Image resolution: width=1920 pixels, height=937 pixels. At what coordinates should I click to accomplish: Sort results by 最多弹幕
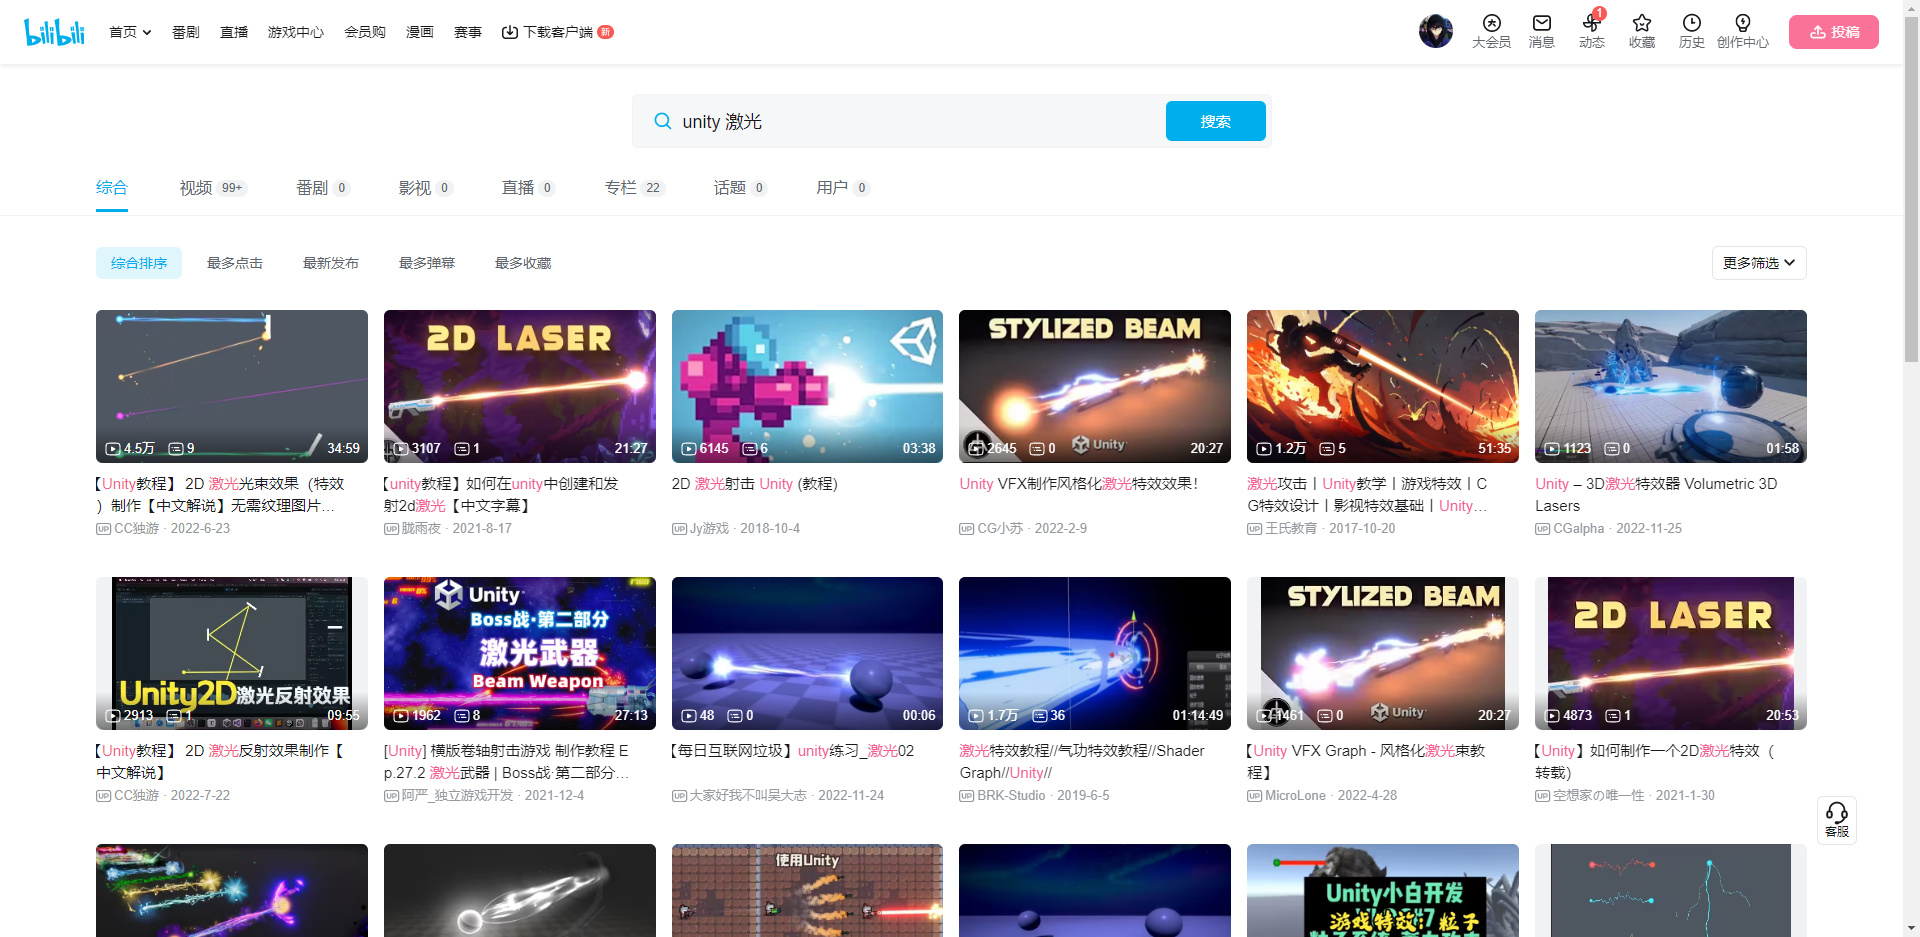click(427, 263)
